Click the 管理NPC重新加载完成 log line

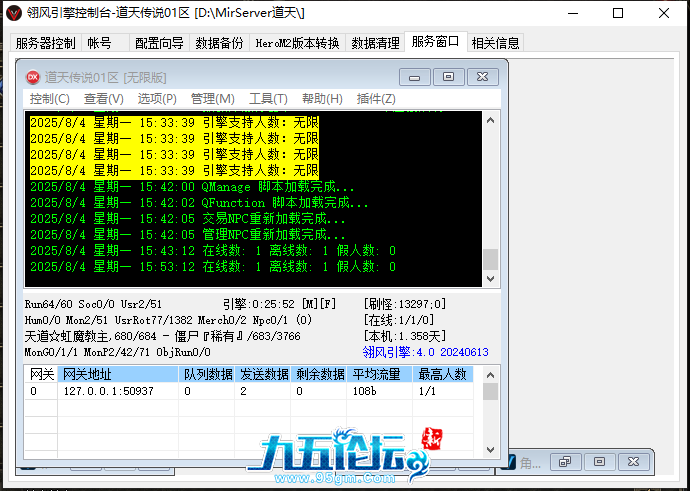(x=188, y=235)
